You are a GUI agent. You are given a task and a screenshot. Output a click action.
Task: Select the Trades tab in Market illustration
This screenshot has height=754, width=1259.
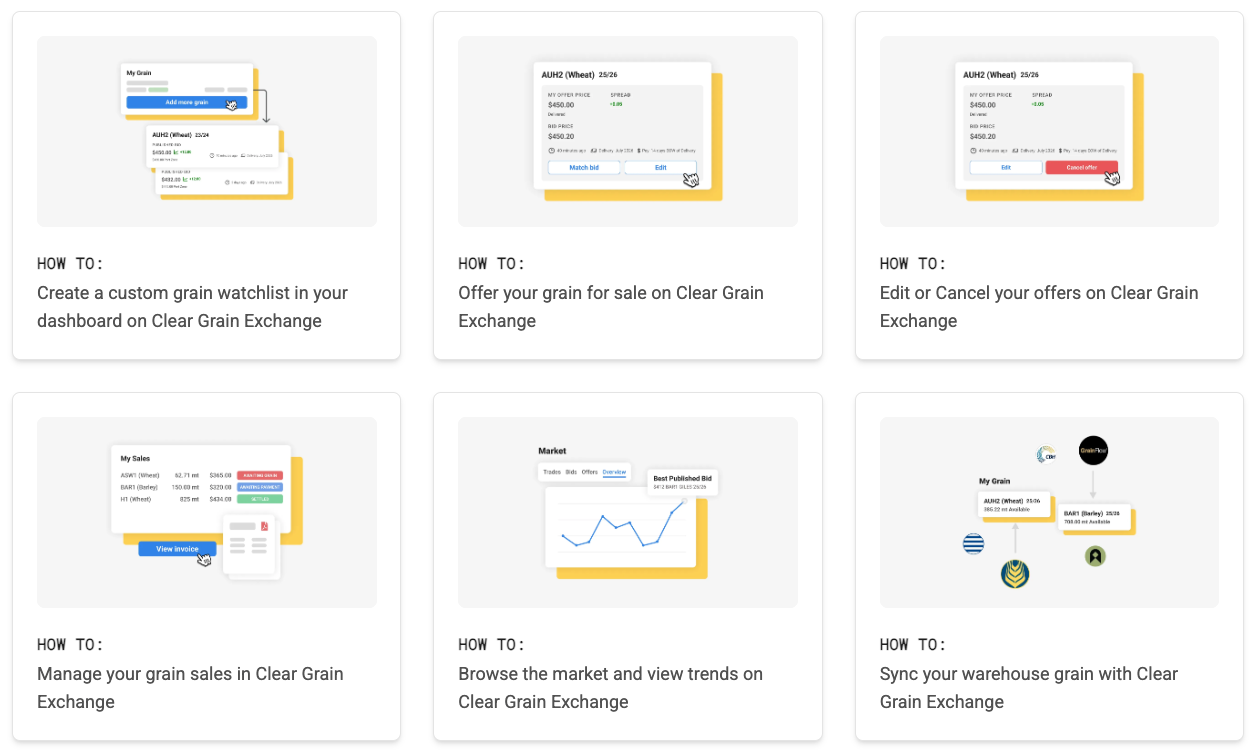(552, 471)
